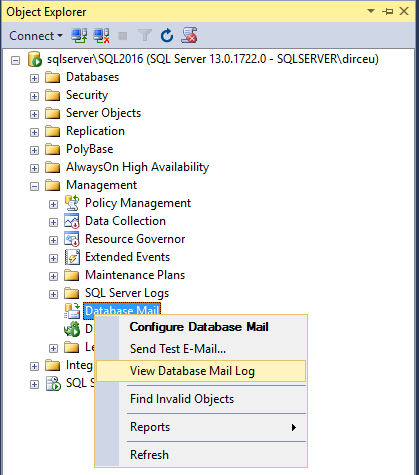Toggle the Object Explorer auto-hide pin
419x475 pixels.
(x=387, y=11)
